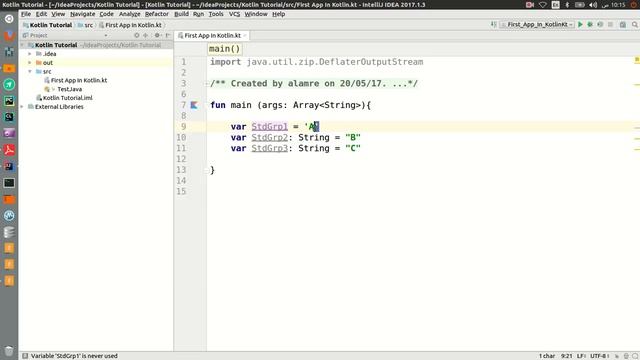The width and height of the screenshot is (640, 360).
Task: Click First App in Kotlin.kt breadcrumb
Action: (130, 25)
